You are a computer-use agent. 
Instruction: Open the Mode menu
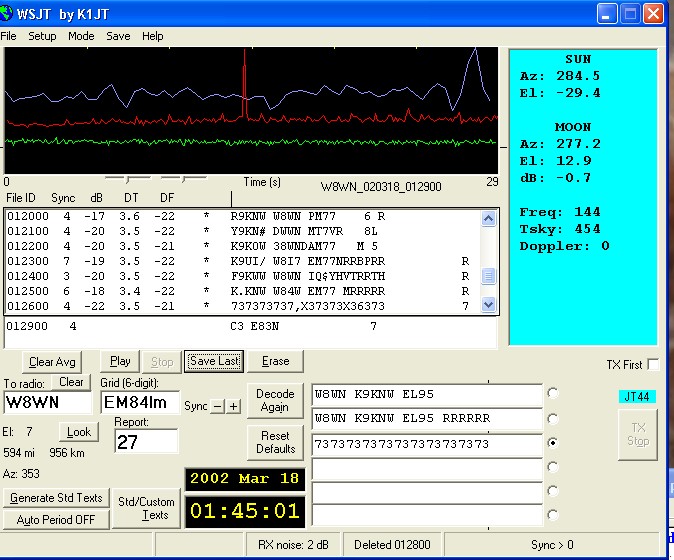coord(81,36)
